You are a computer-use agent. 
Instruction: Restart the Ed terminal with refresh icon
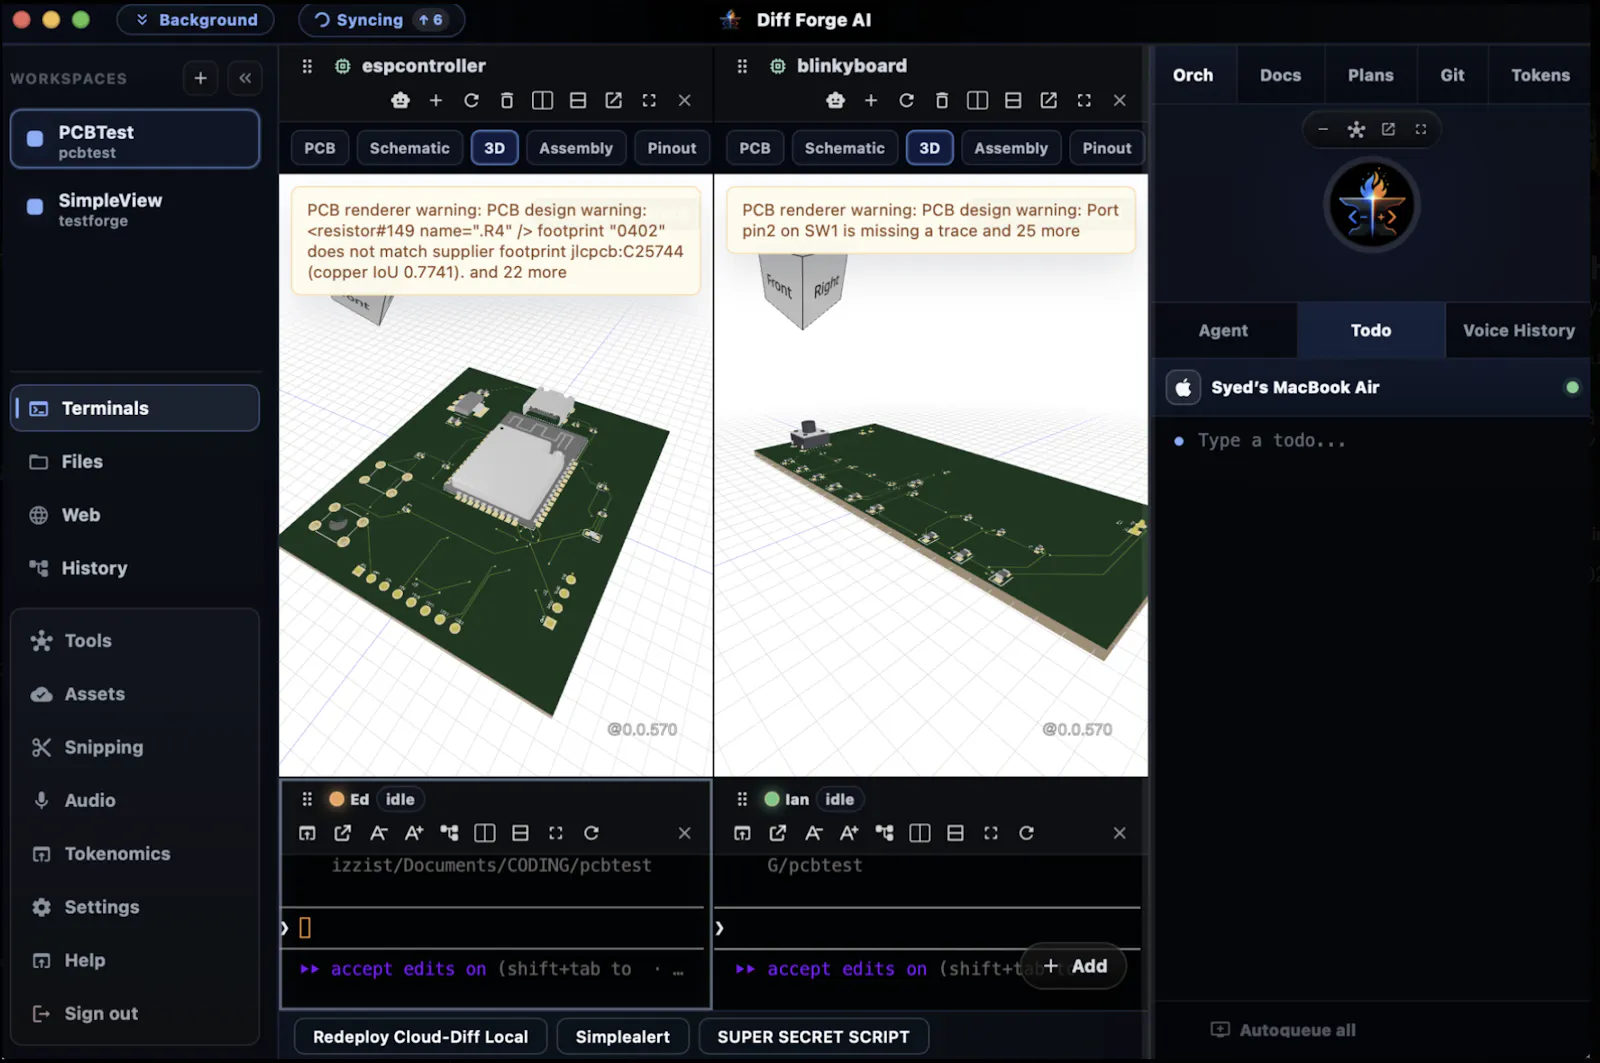coord(591,833)
